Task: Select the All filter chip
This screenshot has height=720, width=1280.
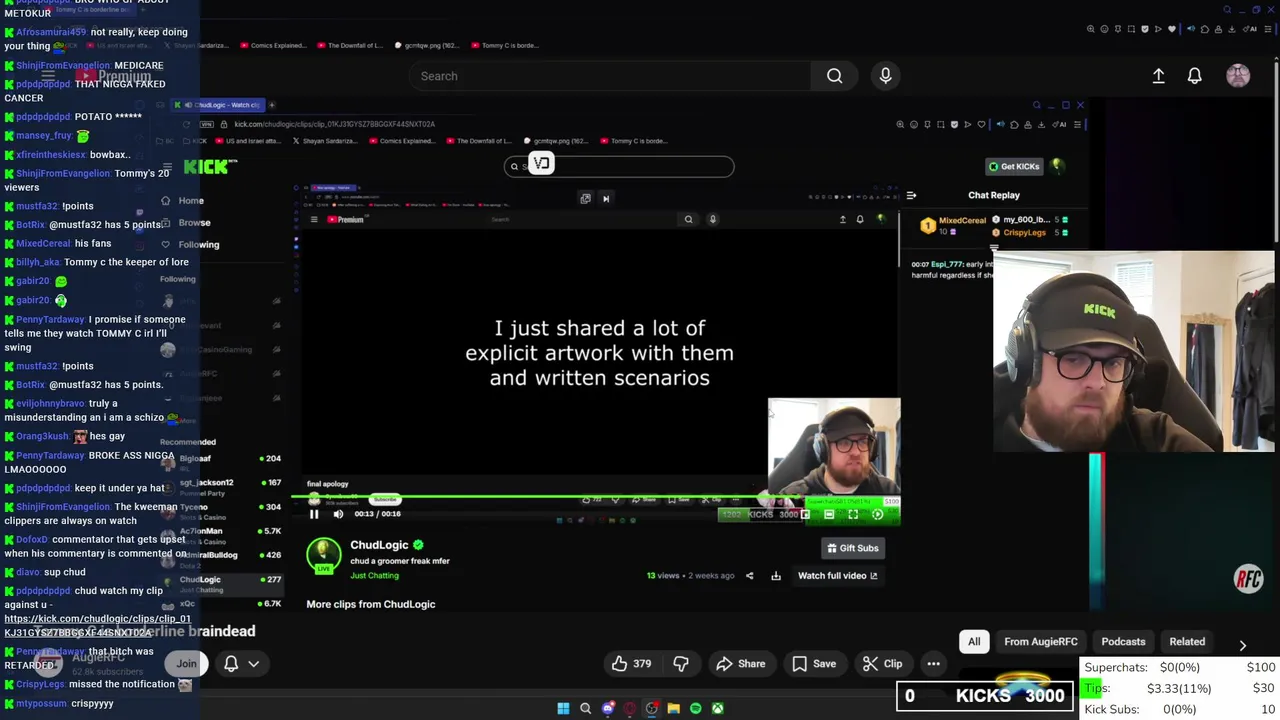Action: (x=974, y=642)
